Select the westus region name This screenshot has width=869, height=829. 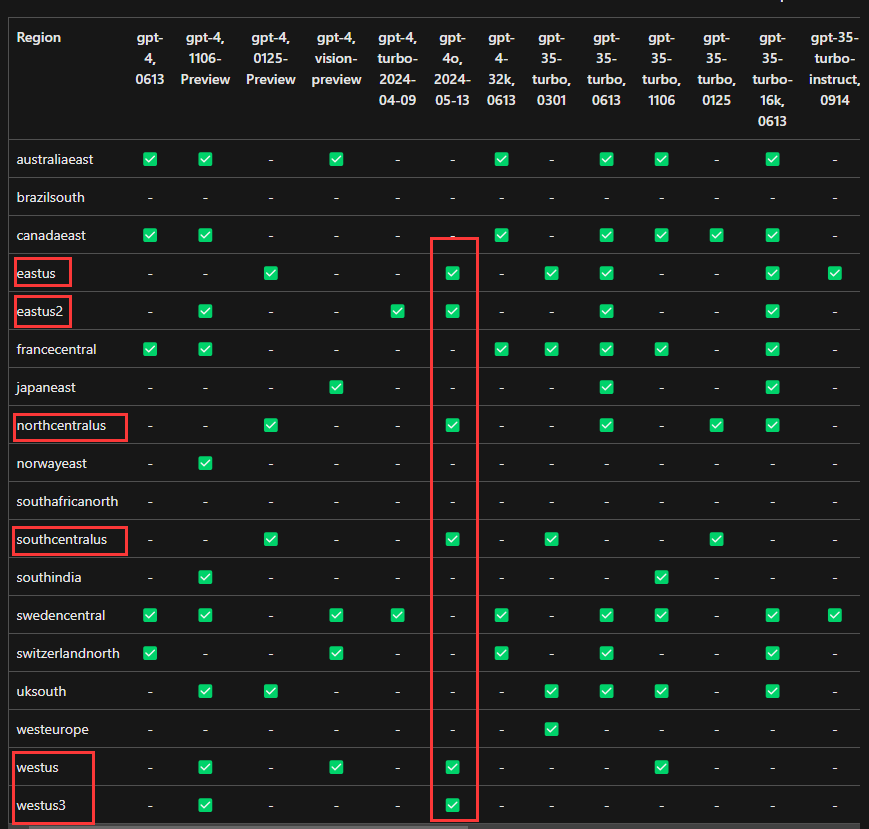[x=37, y=767]
